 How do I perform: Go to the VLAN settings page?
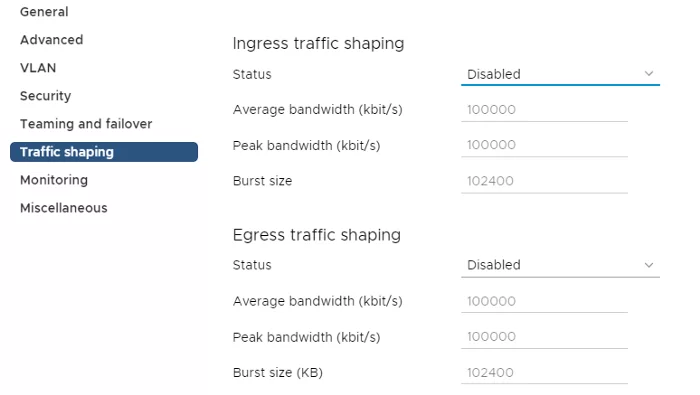(x=38, y=68)
